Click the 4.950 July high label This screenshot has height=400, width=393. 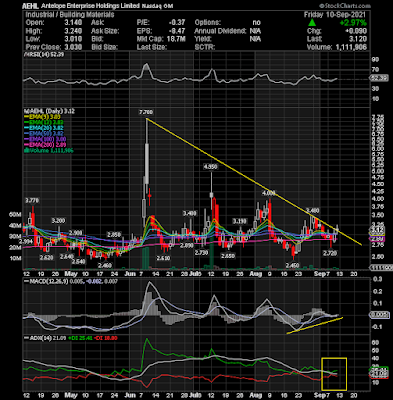(x=211, y=166)
